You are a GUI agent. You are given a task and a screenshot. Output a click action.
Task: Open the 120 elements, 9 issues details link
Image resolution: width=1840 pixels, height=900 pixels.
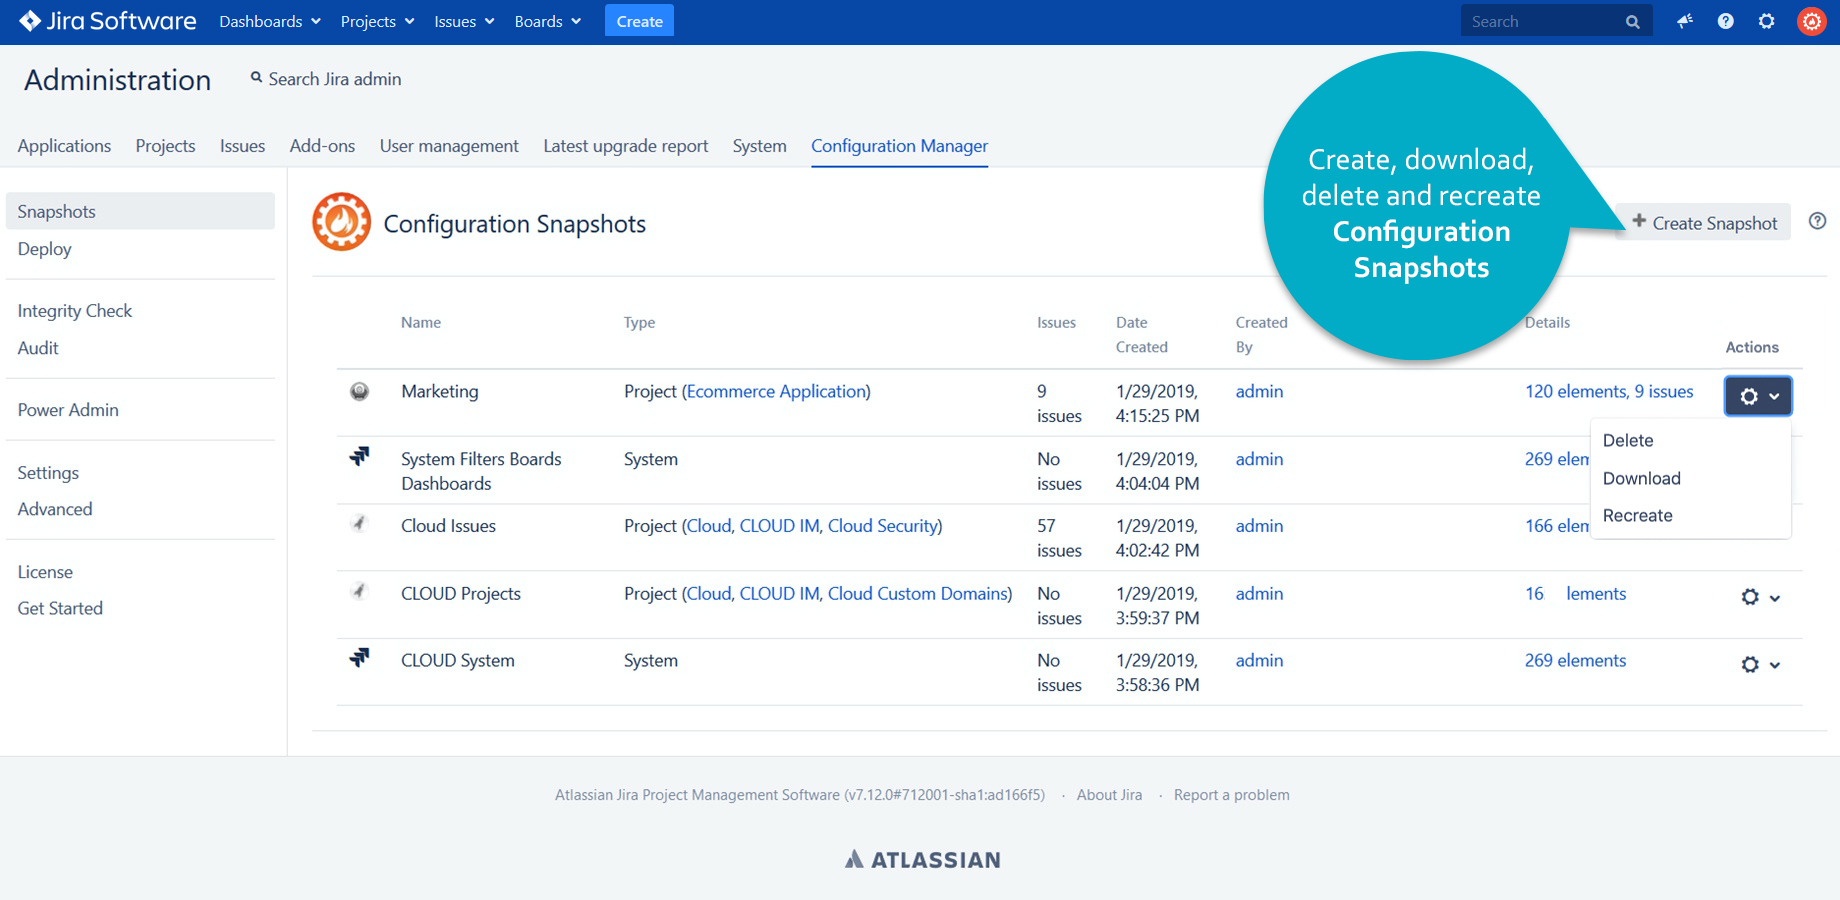[x=1609, y=391]
